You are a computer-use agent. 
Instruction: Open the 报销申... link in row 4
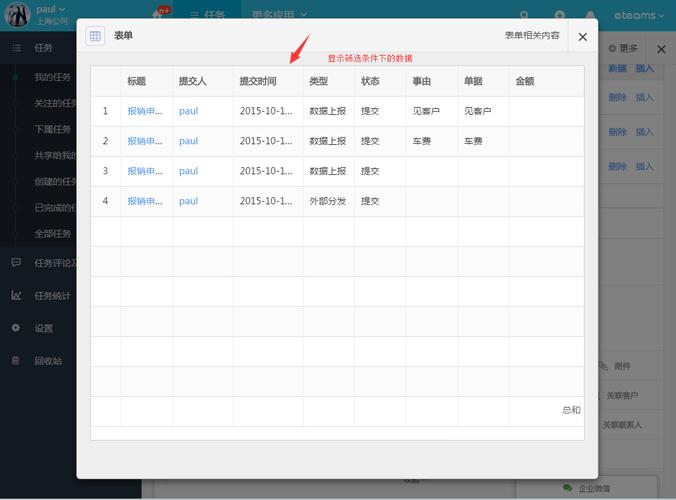(x=145, y=201)
